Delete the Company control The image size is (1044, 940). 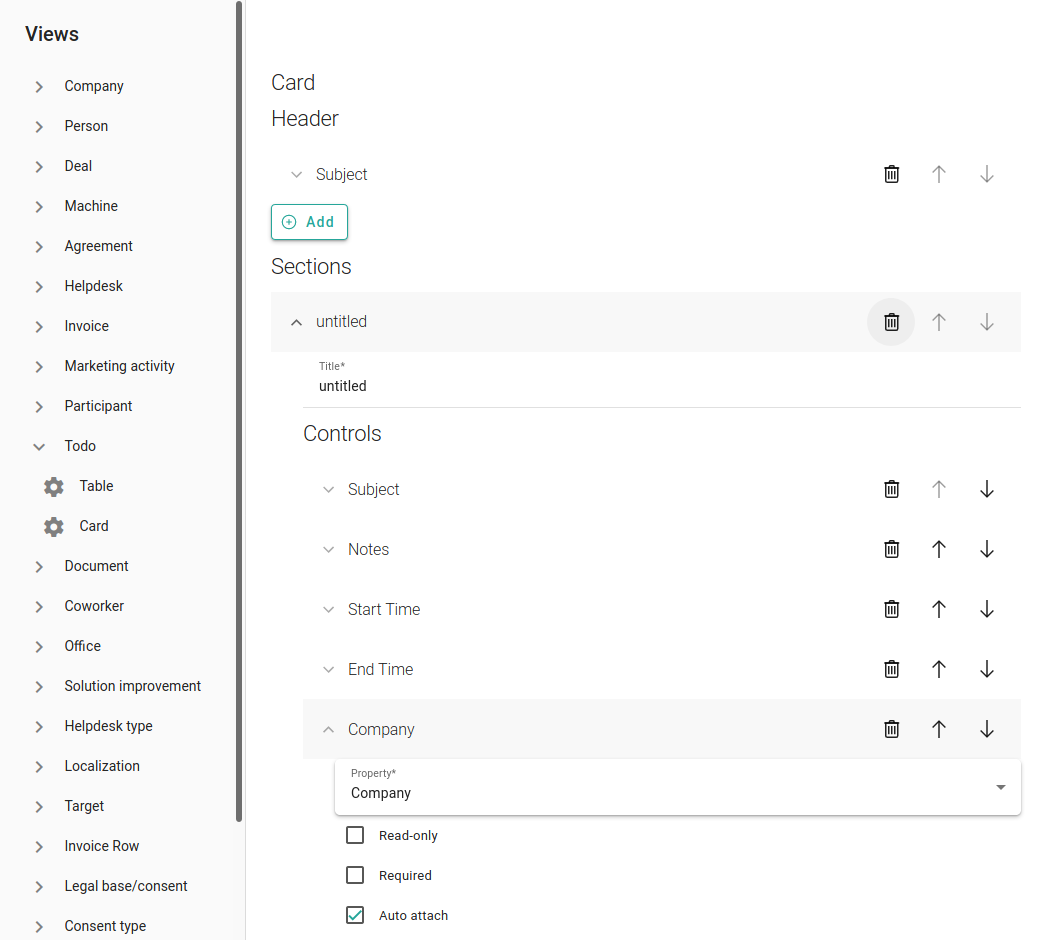tap(891, 729)
